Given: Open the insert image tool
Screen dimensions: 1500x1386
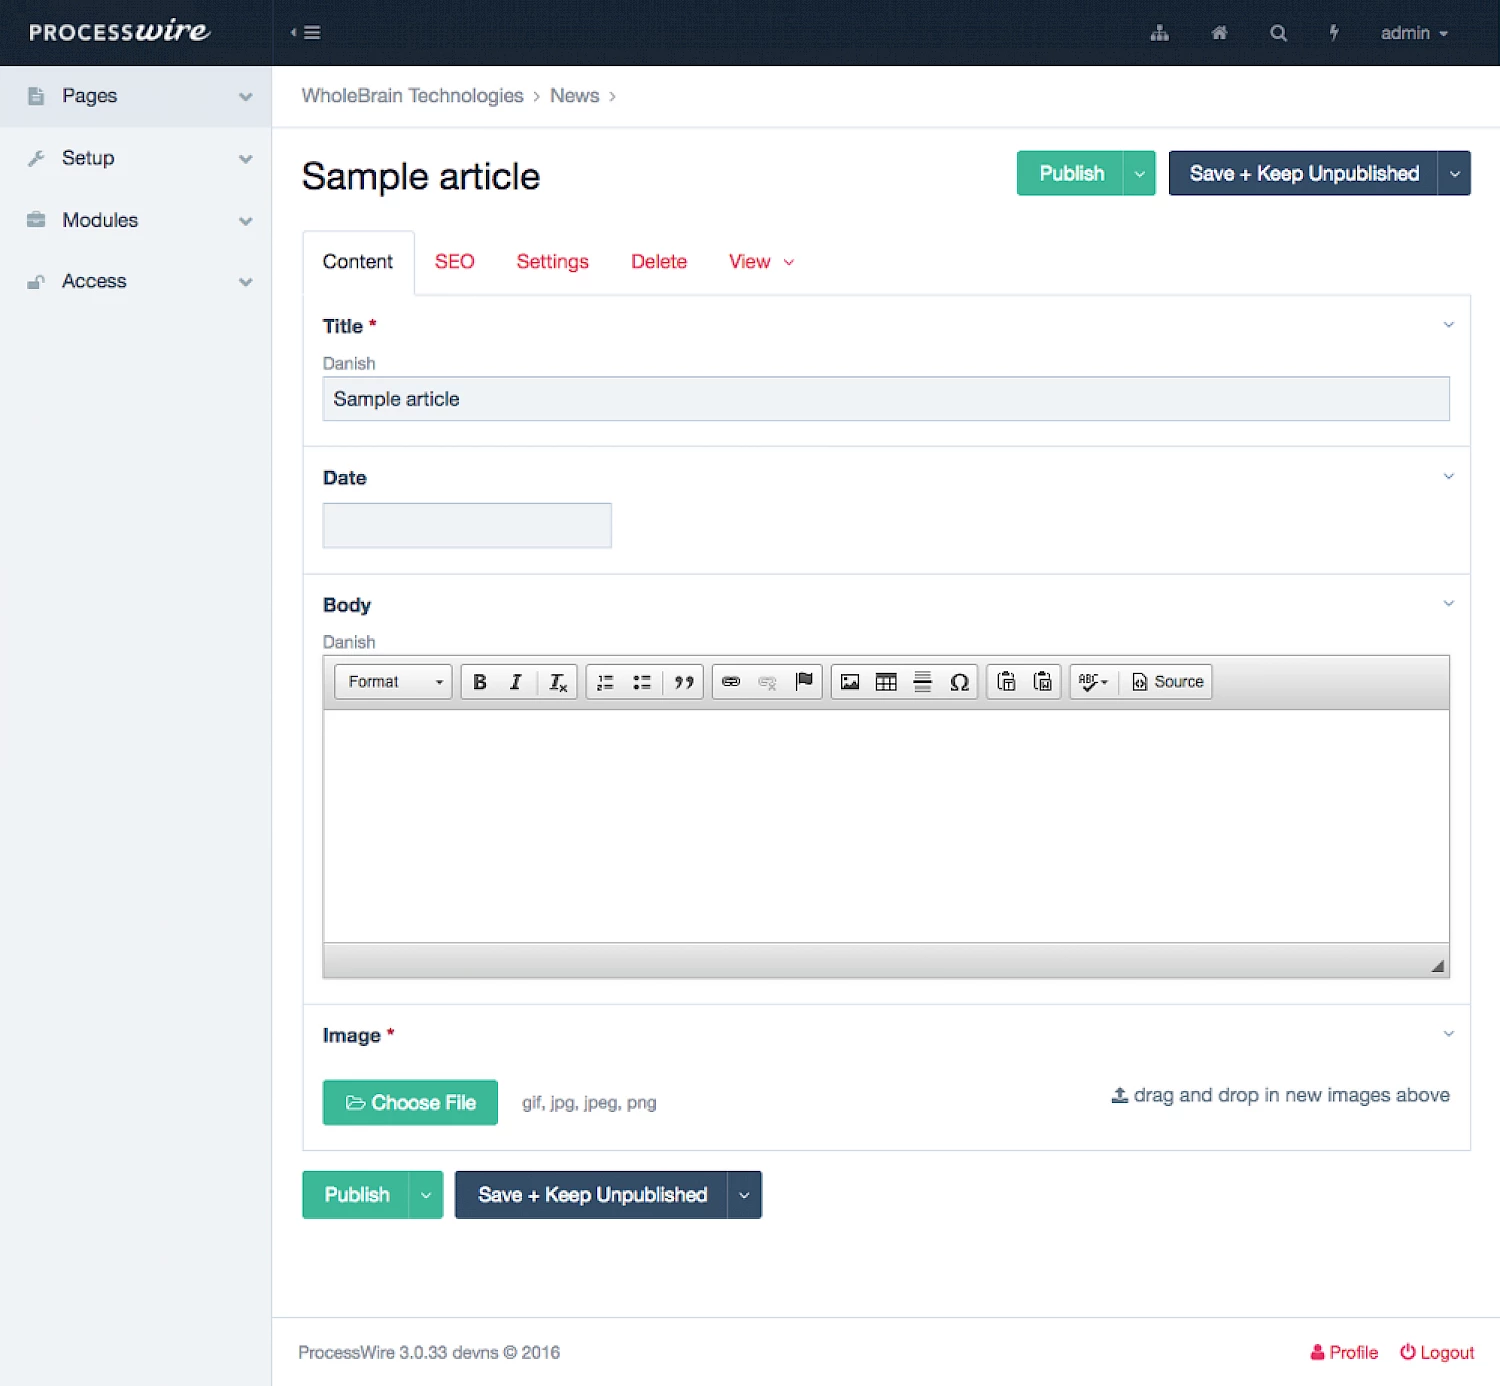Looking at the screenshot, I should 850,682.
